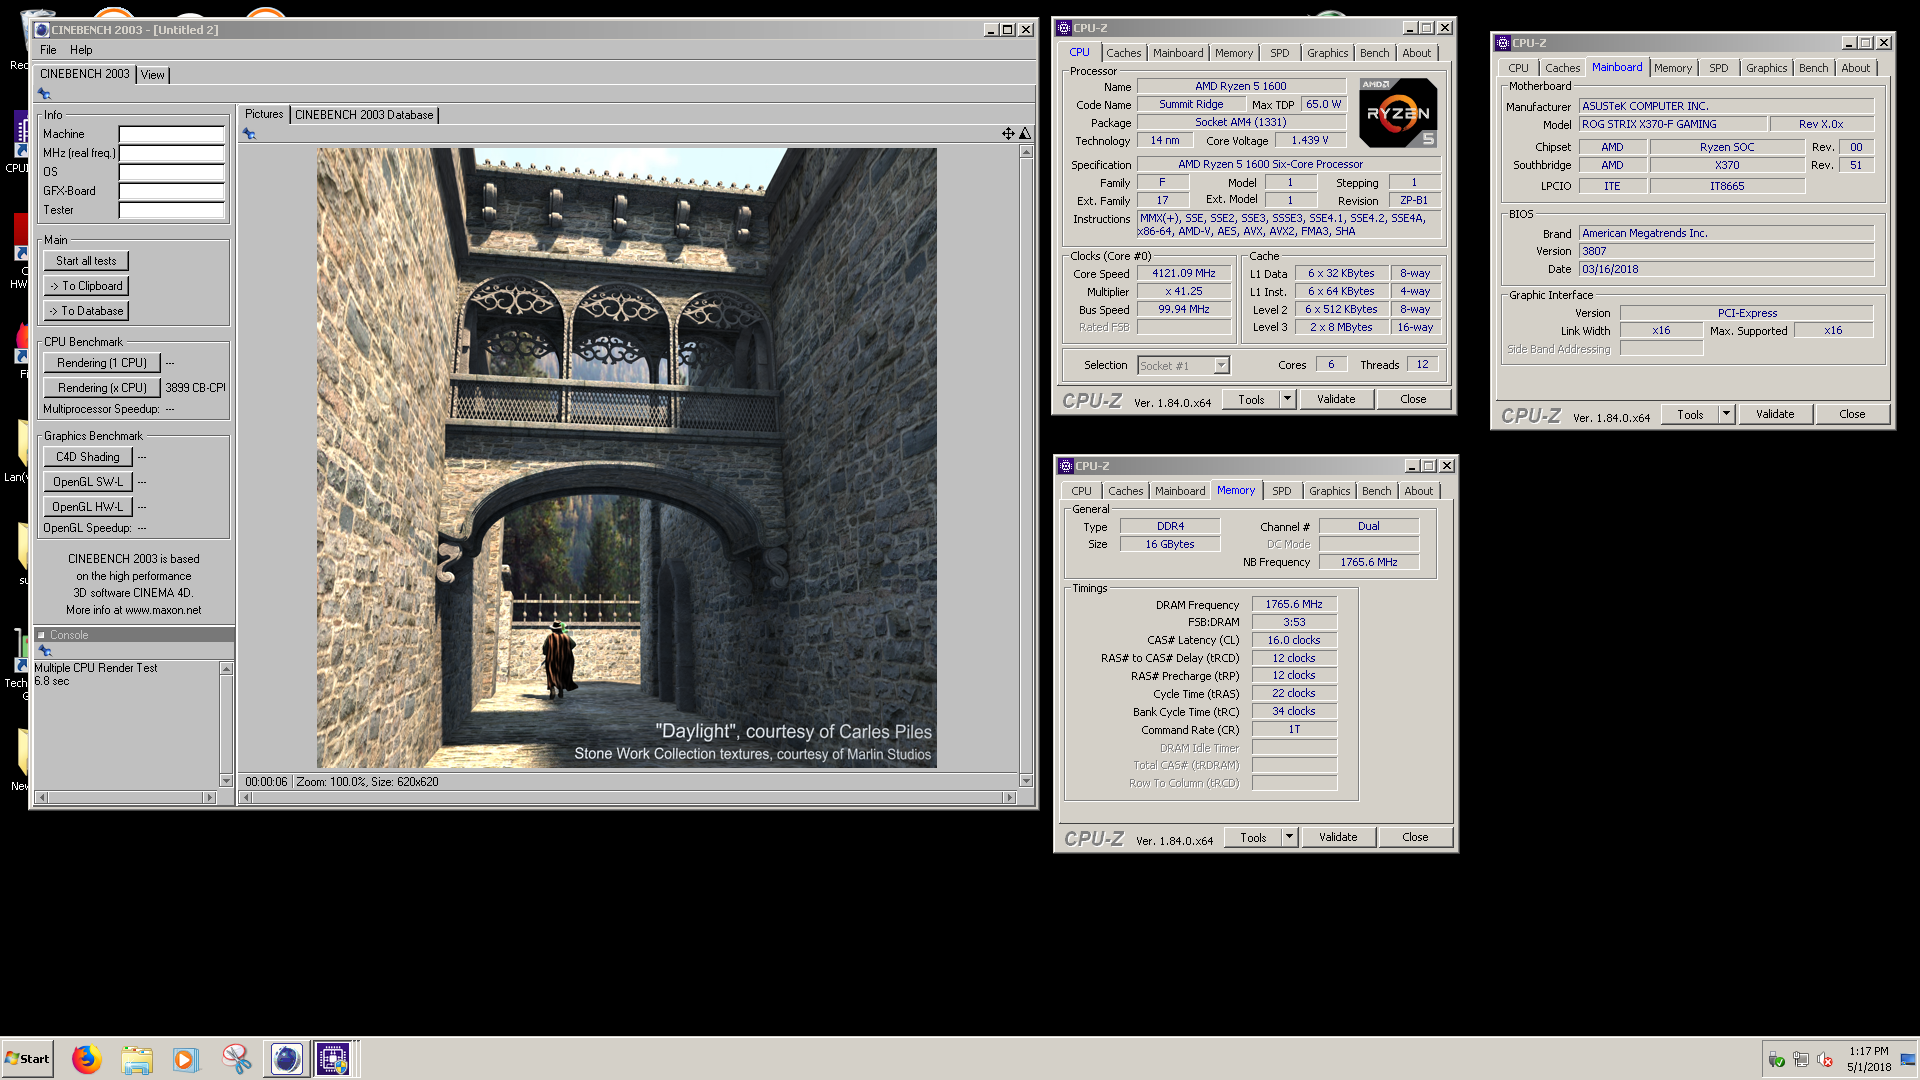Click the CINEBENCH title bar application icon
The image size is (1920, 1080).
[x=42, y=30]
